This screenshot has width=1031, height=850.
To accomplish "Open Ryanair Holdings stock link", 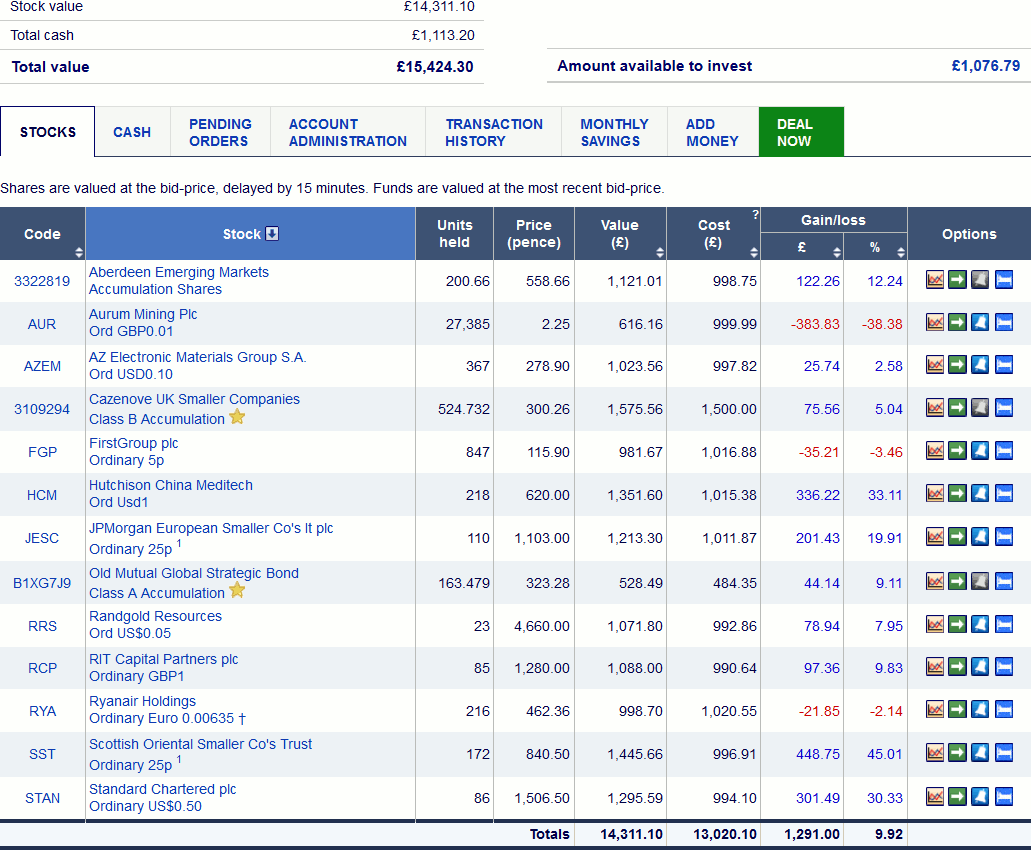I will click(167, 710).
